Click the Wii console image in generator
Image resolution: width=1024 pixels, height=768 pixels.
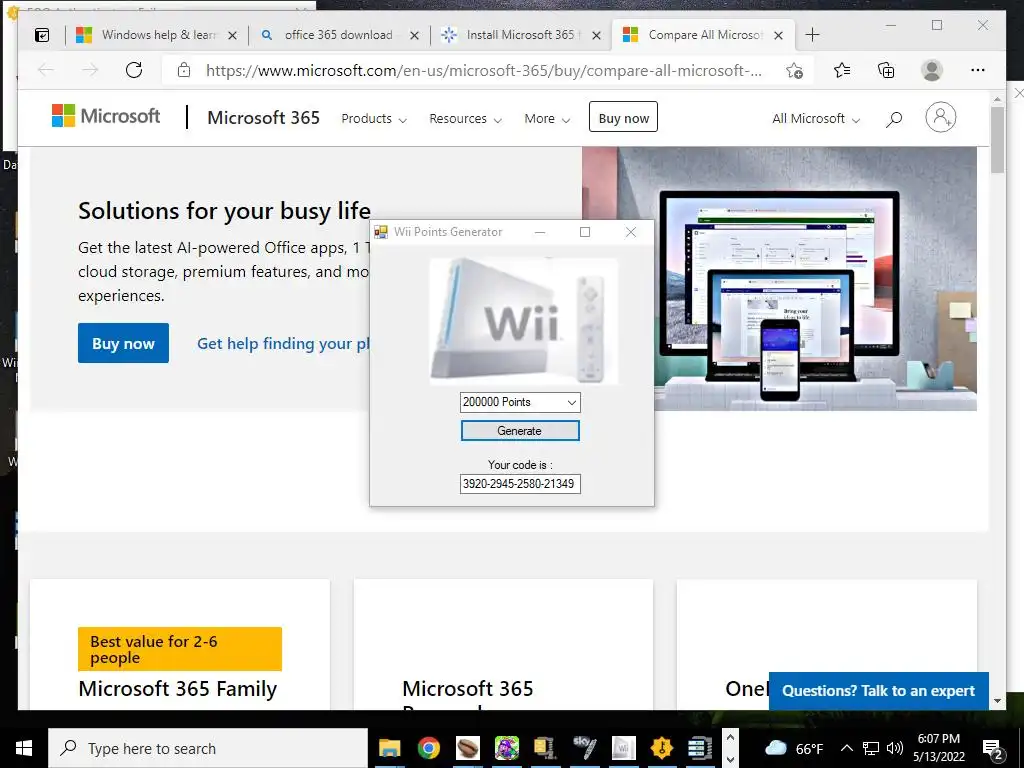pyautogui.click(x=524, y=320)
